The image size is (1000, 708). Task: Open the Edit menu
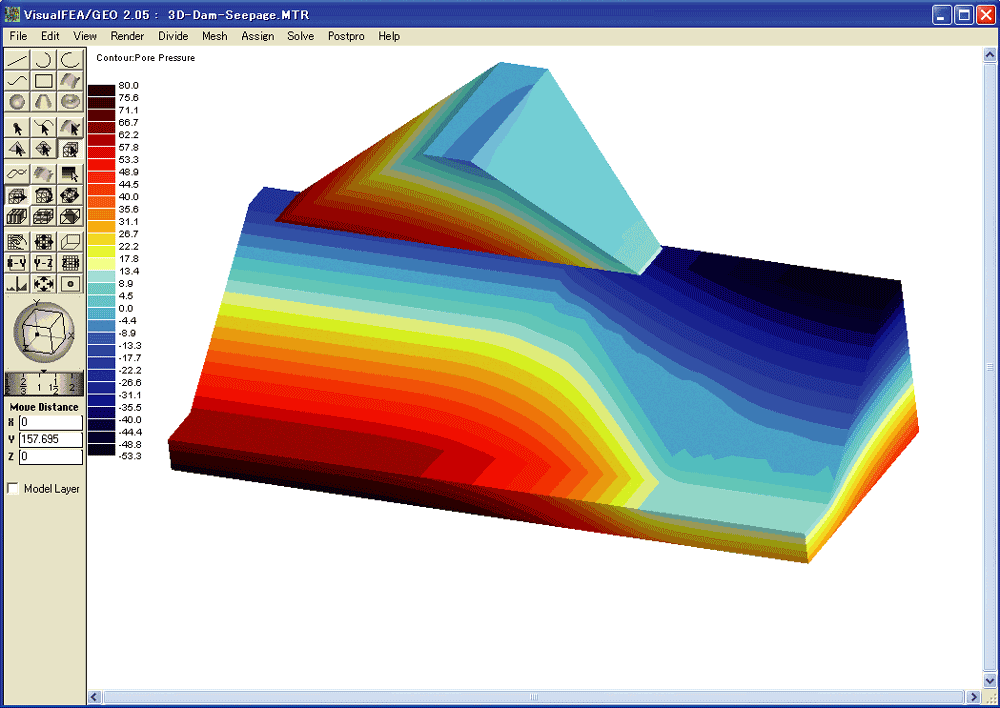pos(50,36)
